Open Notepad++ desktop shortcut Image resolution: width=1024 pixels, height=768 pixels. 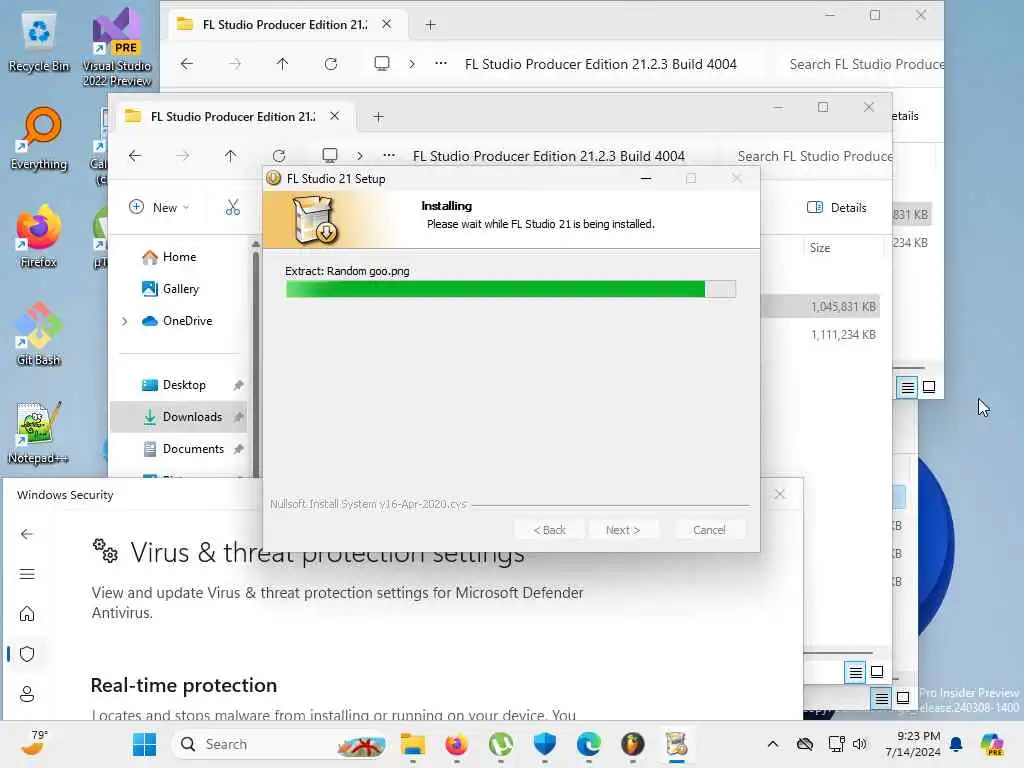pyautogui.click(x=39, y=432)
